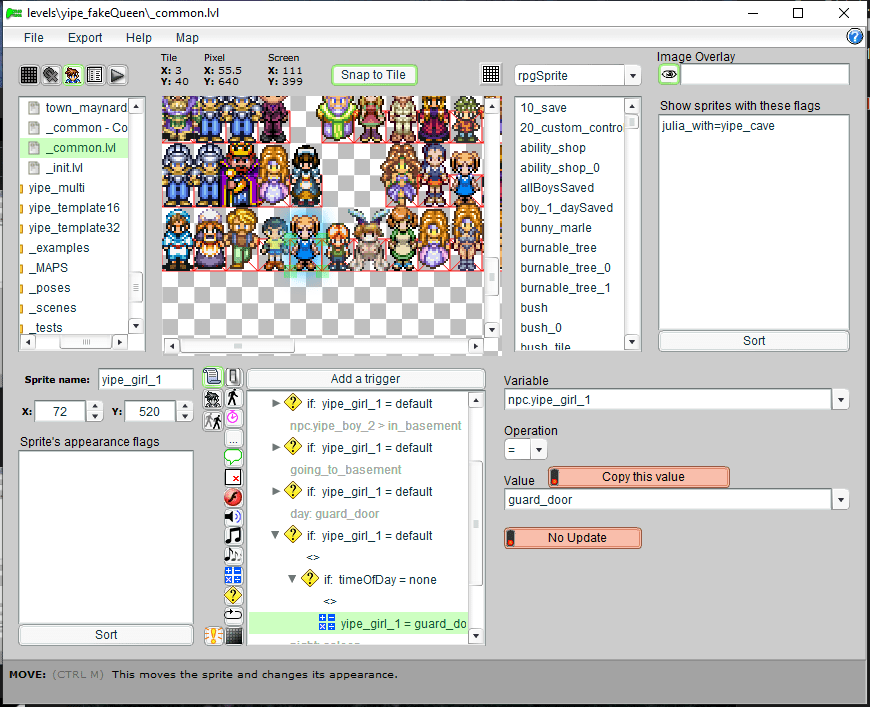Select the character sprite mode icon in toolbar
Image resolution: width=870 pixels, height=707 pixels.
tap(73, 75)
